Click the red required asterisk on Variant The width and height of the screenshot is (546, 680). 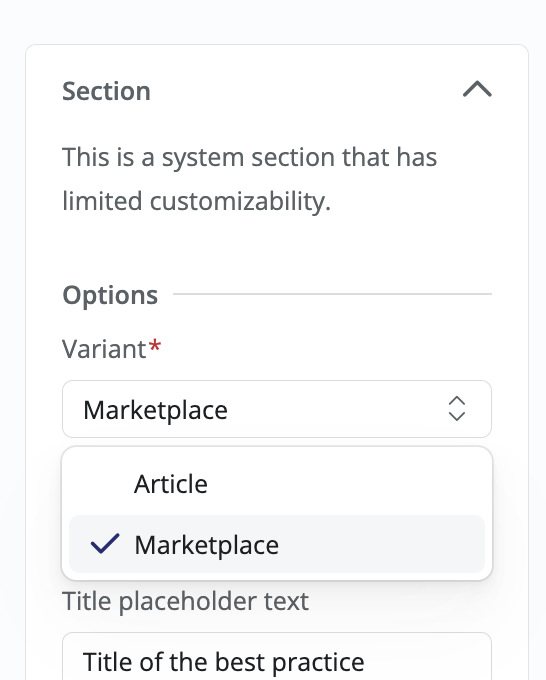[155, 346]
